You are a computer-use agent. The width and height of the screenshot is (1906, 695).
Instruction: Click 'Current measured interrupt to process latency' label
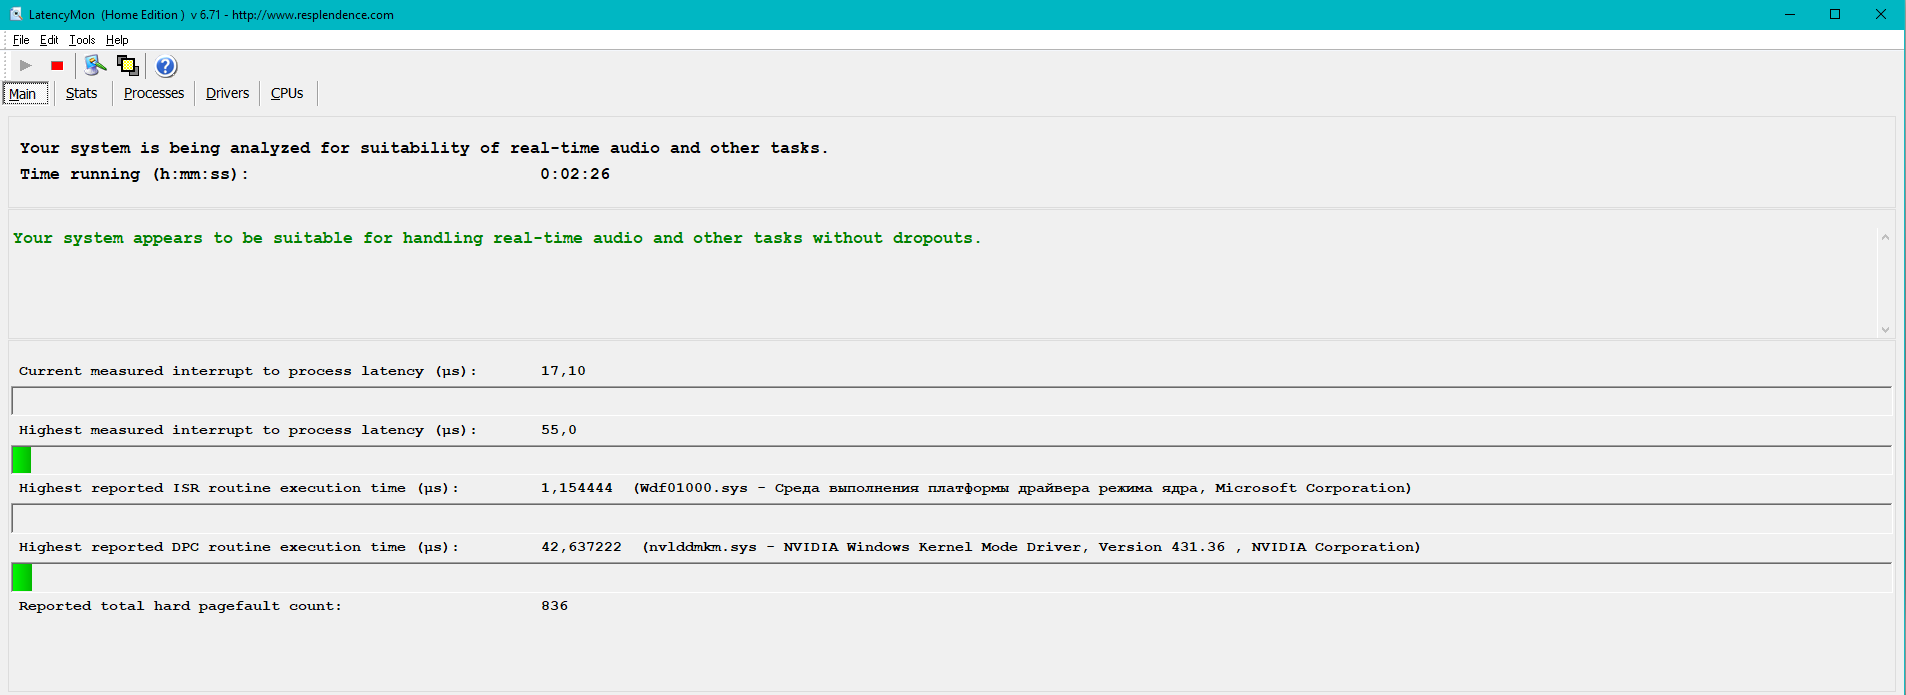pos(248,371)
